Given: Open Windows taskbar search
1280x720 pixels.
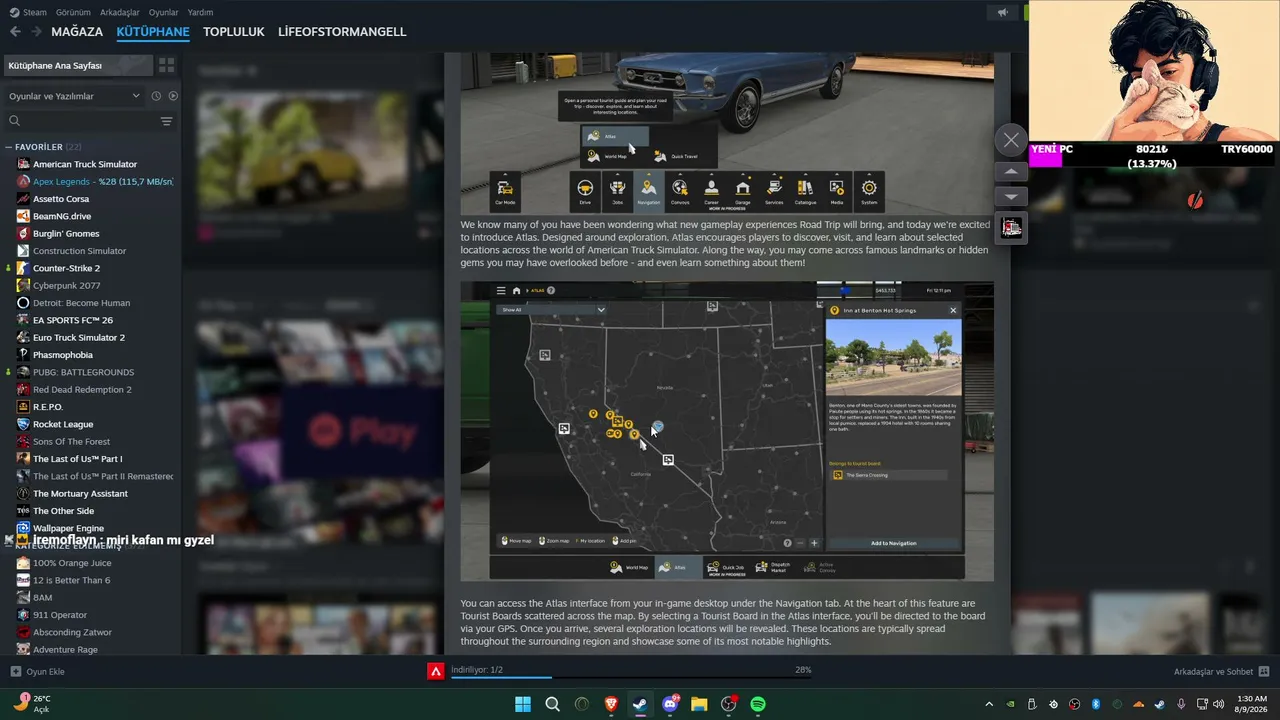Looking at the screenshot, I should click(552, 704).
